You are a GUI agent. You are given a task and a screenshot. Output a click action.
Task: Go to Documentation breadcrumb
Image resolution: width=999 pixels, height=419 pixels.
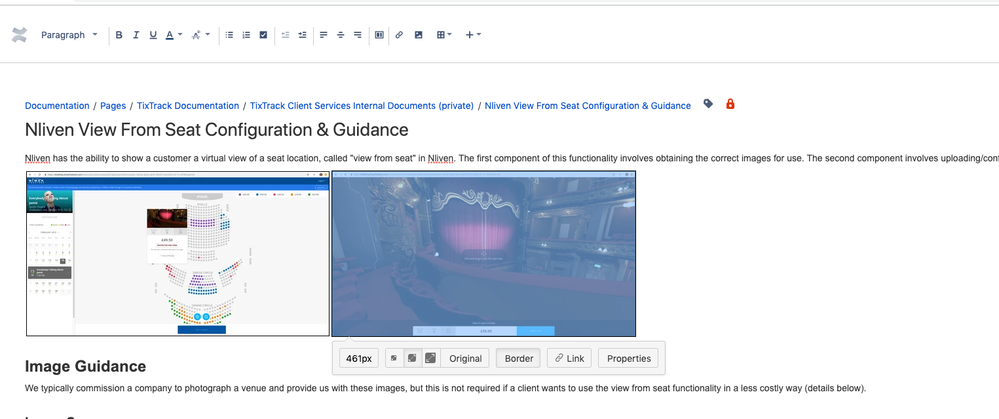(x=57, y=106)
